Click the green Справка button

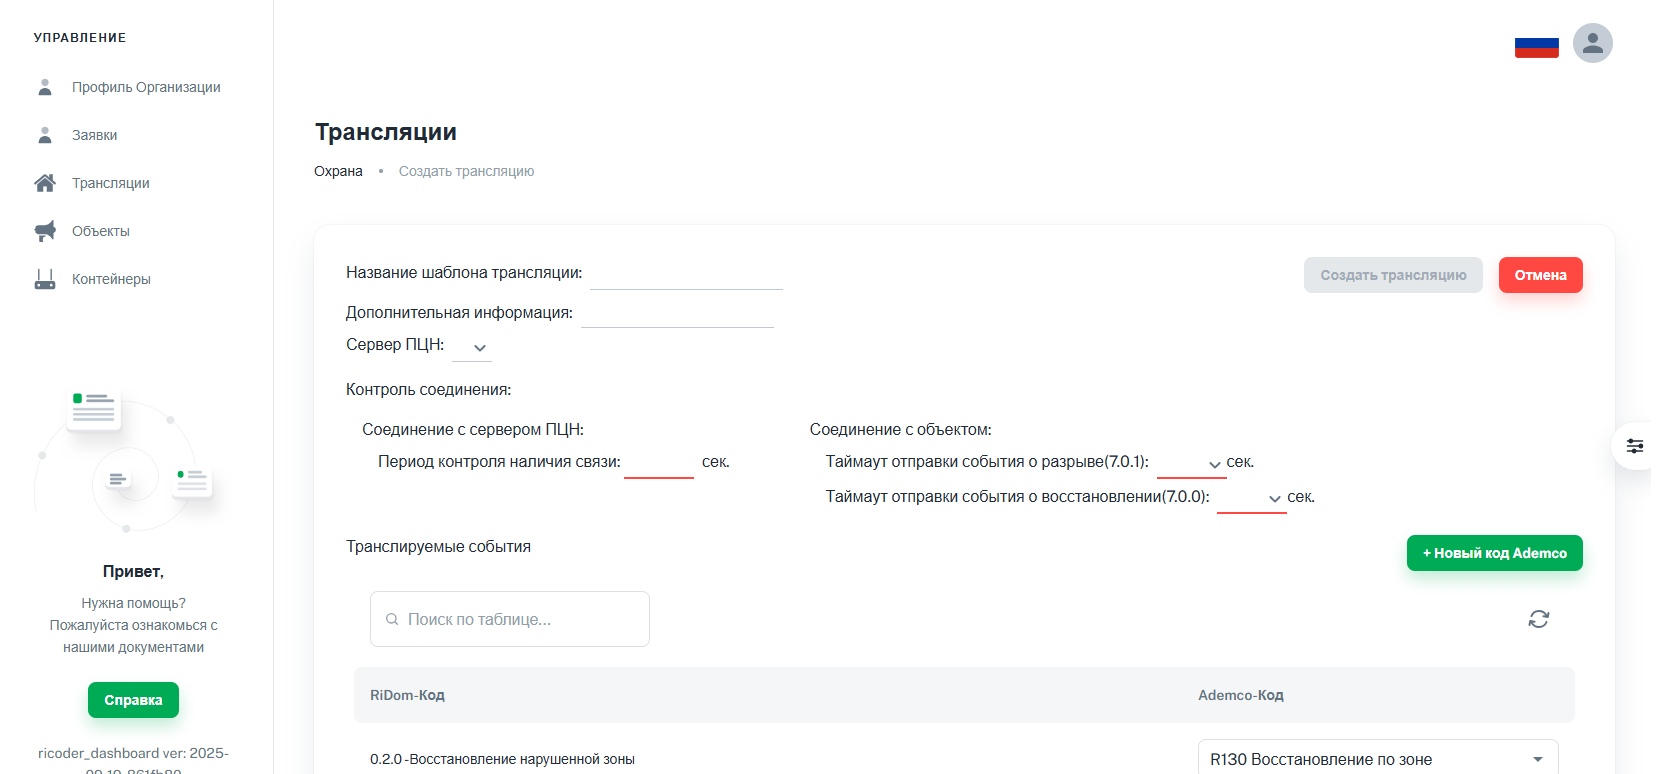coord(133,700)
